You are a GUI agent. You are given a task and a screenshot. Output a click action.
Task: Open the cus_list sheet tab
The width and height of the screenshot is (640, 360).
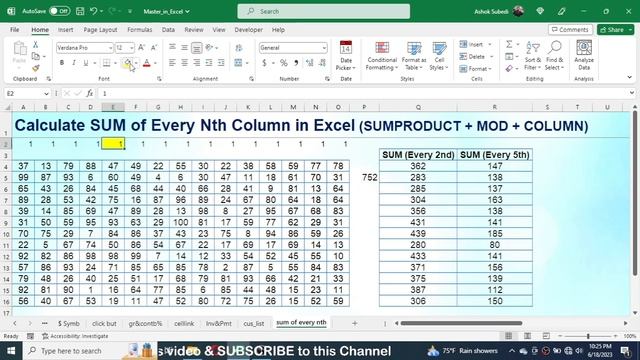tap(253, 323)
